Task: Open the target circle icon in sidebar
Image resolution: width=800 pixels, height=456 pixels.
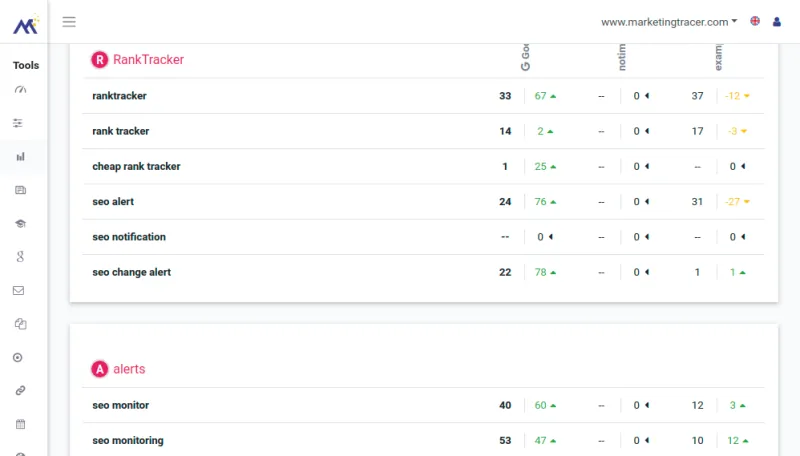Action: [x=18, y=358]
